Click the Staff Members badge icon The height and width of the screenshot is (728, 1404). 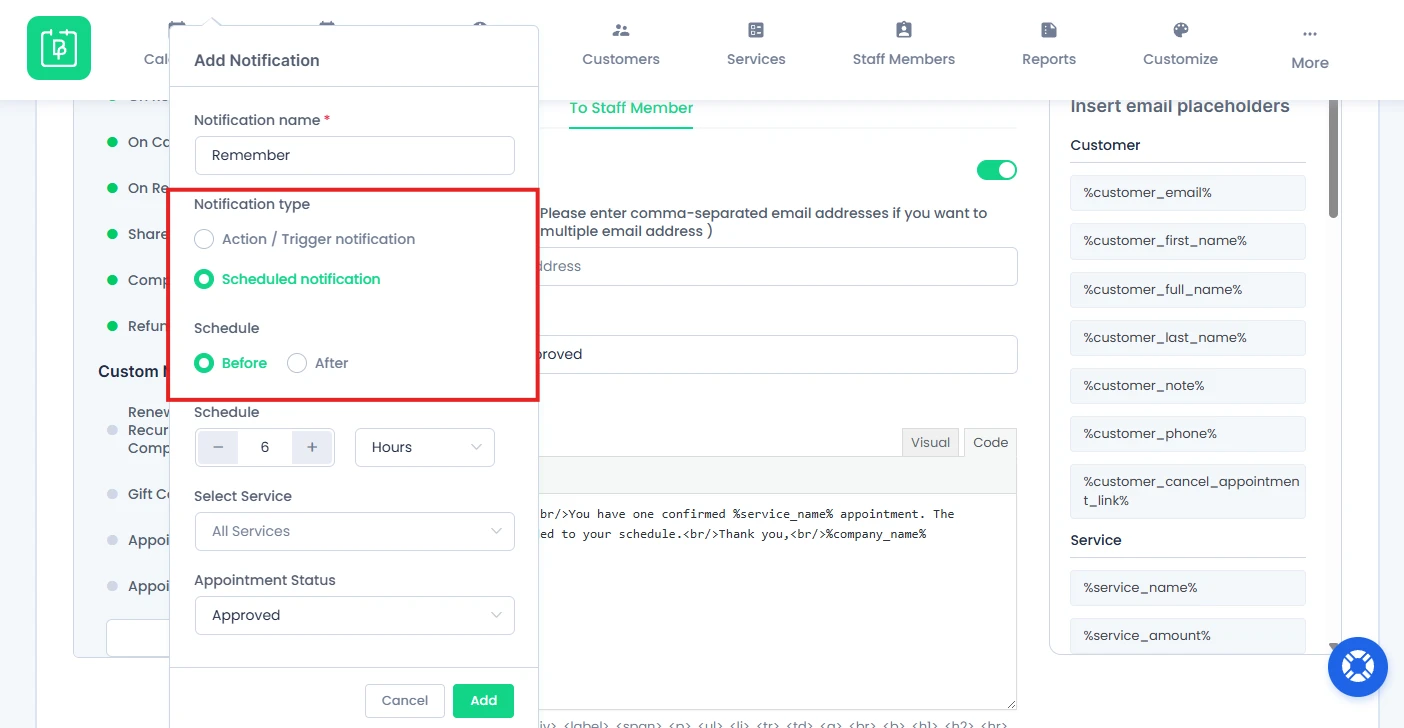coord(904,30)
